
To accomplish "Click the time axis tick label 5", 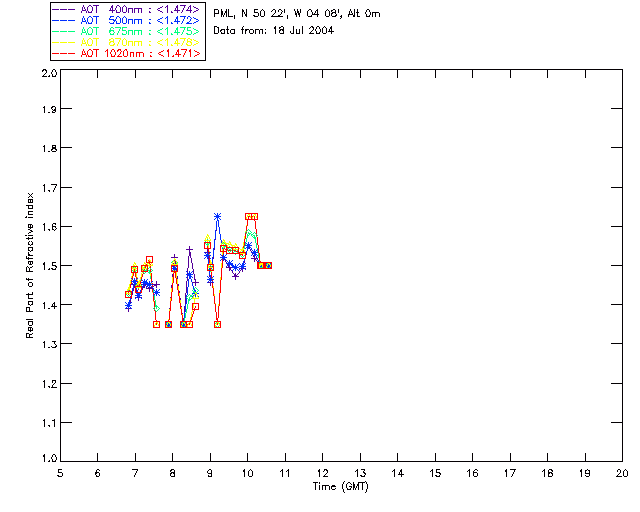I will 60,473.
